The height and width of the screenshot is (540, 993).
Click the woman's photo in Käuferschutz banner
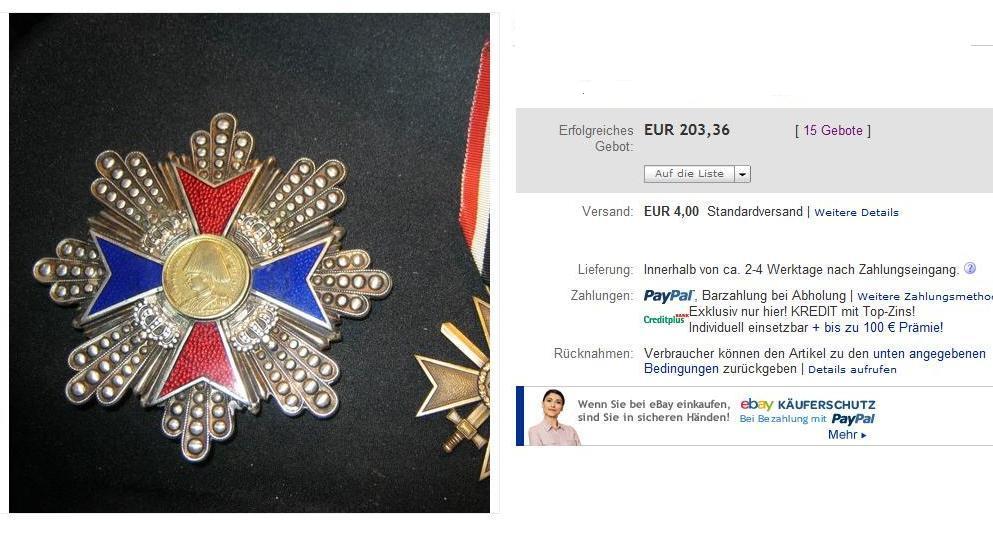click(553, 417)
